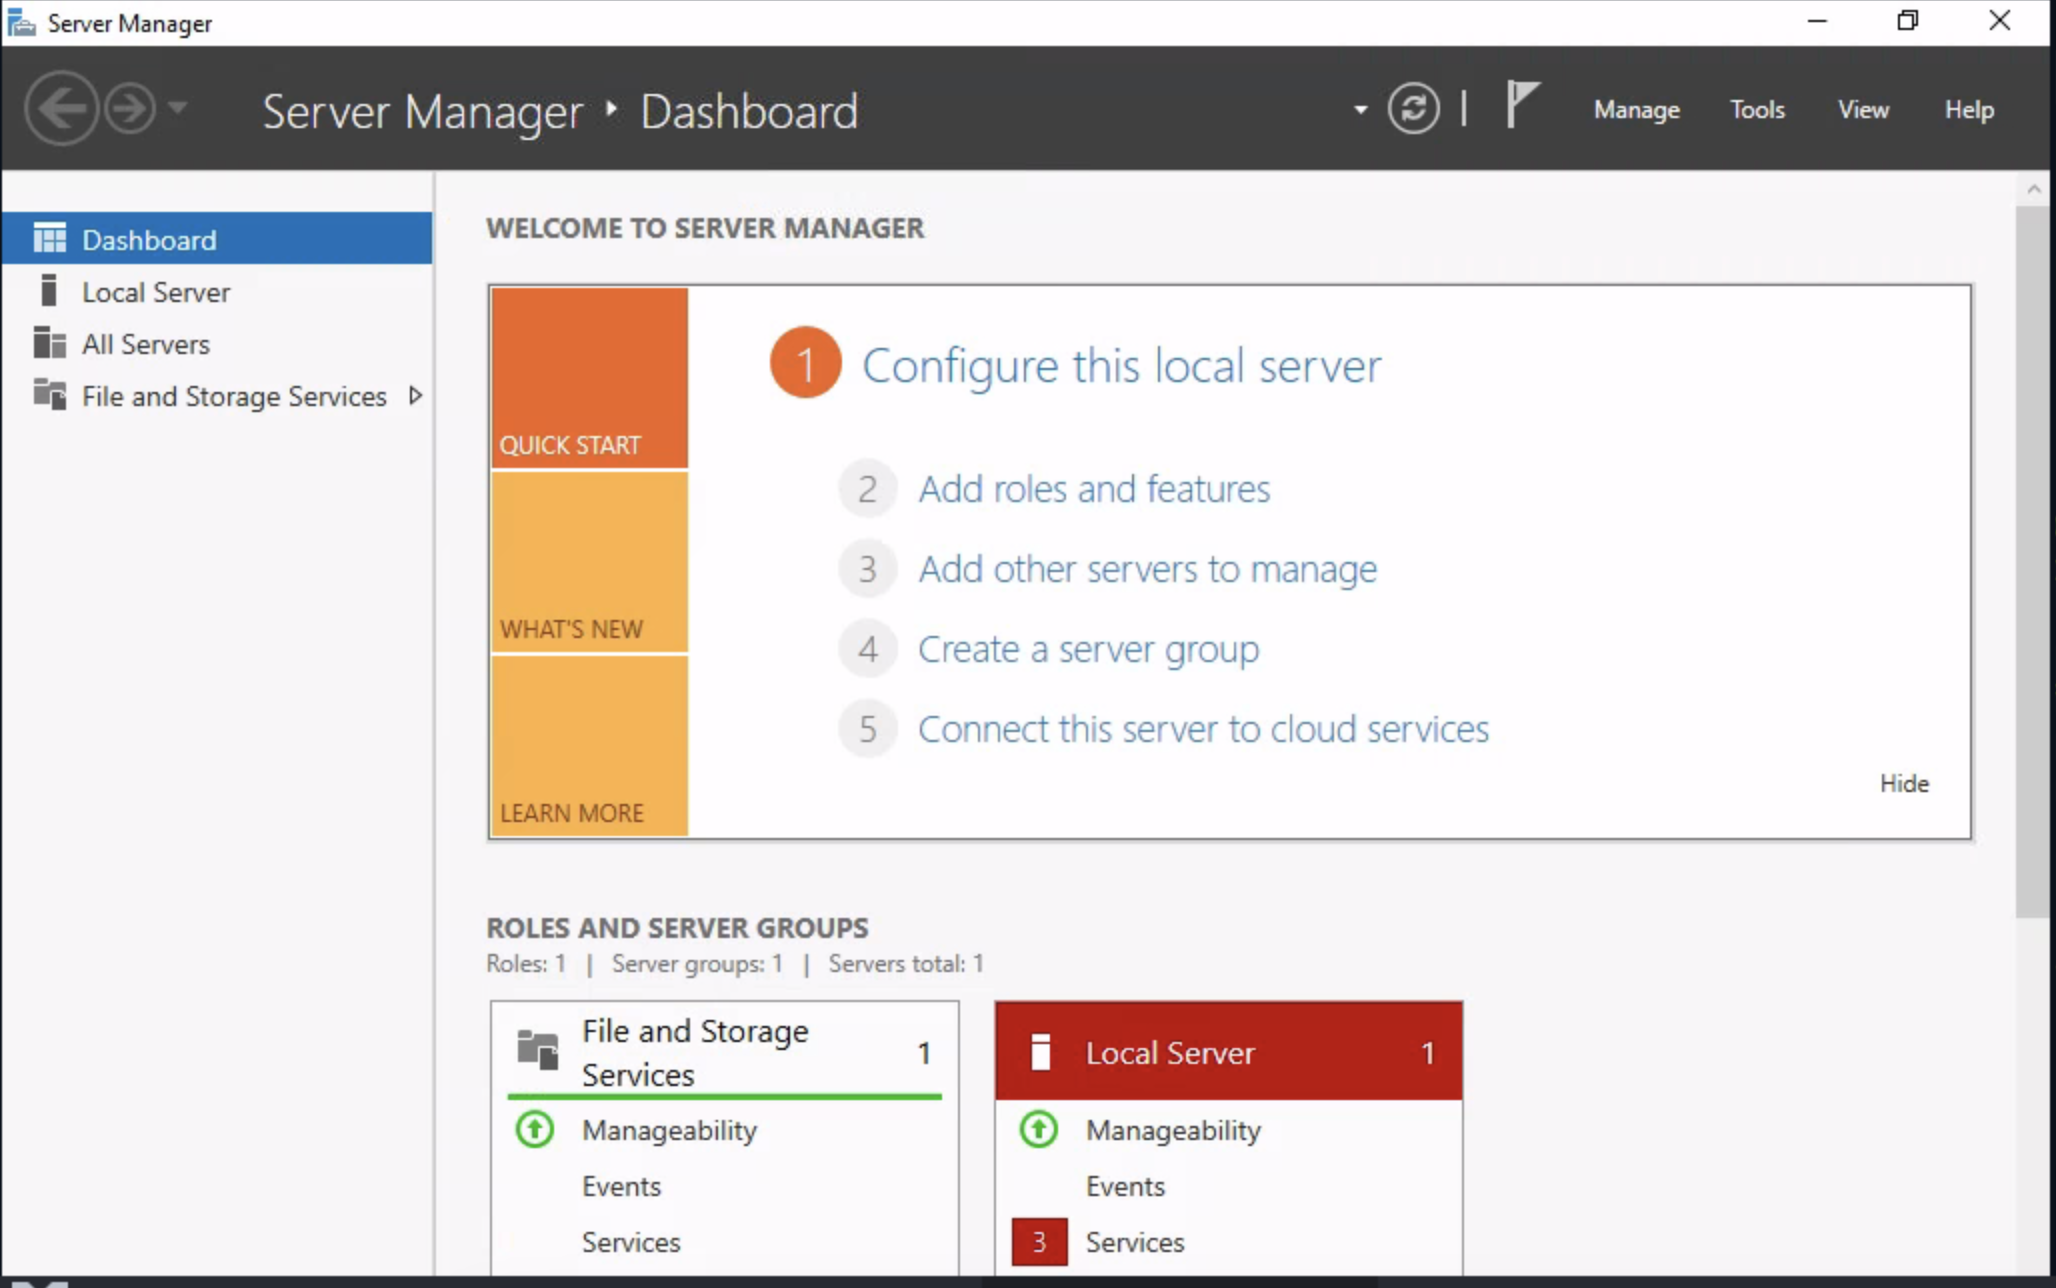Select Local Server in the sidebar

point(217,292)
